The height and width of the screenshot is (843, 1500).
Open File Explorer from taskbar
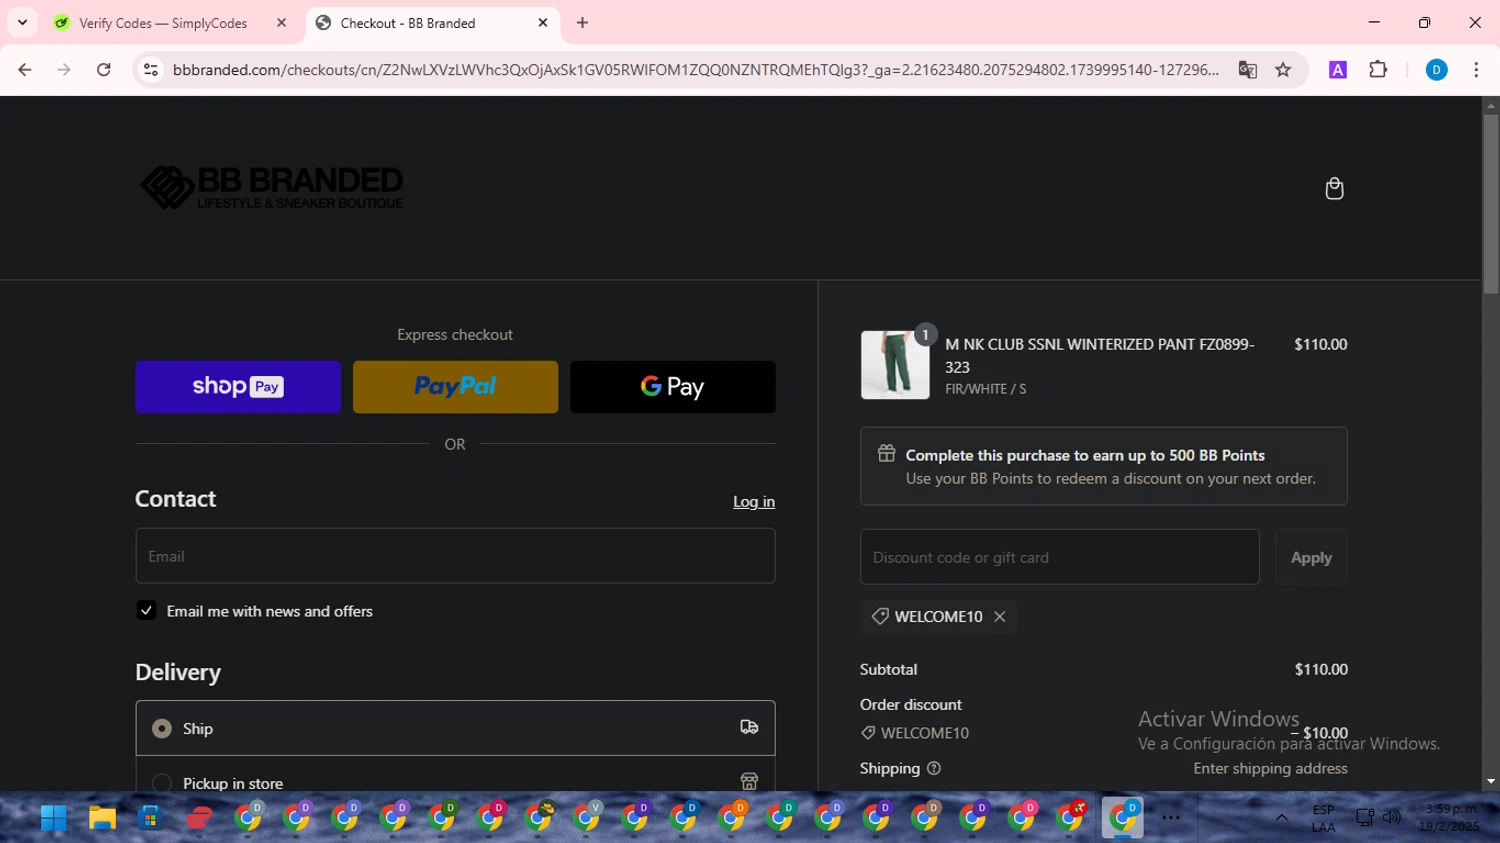pos(102,818)
